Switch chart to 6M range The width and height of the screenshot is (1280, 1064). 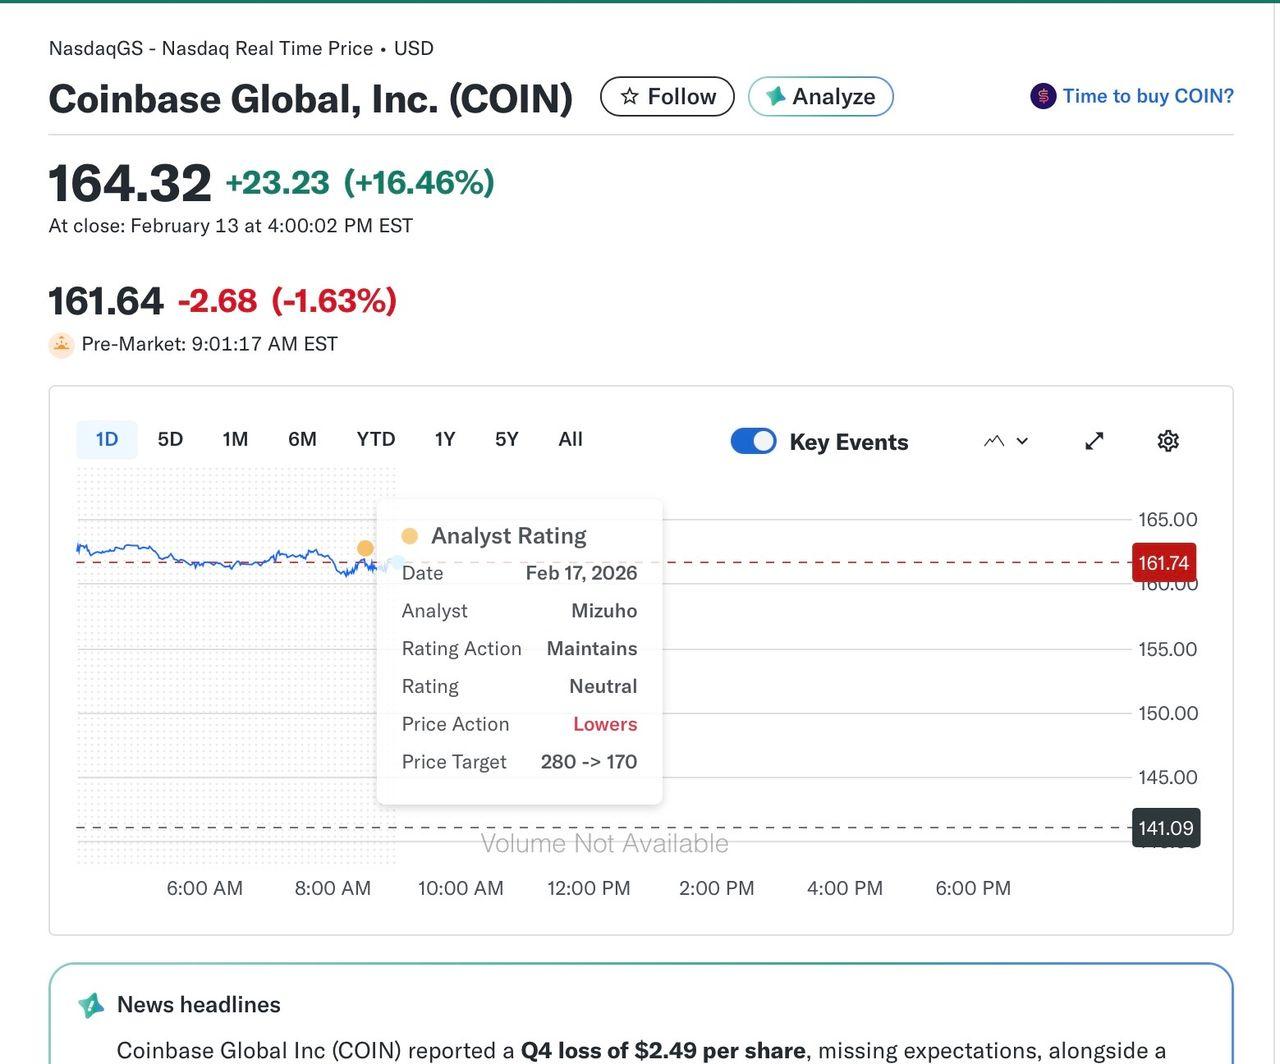tap(302, 439)
